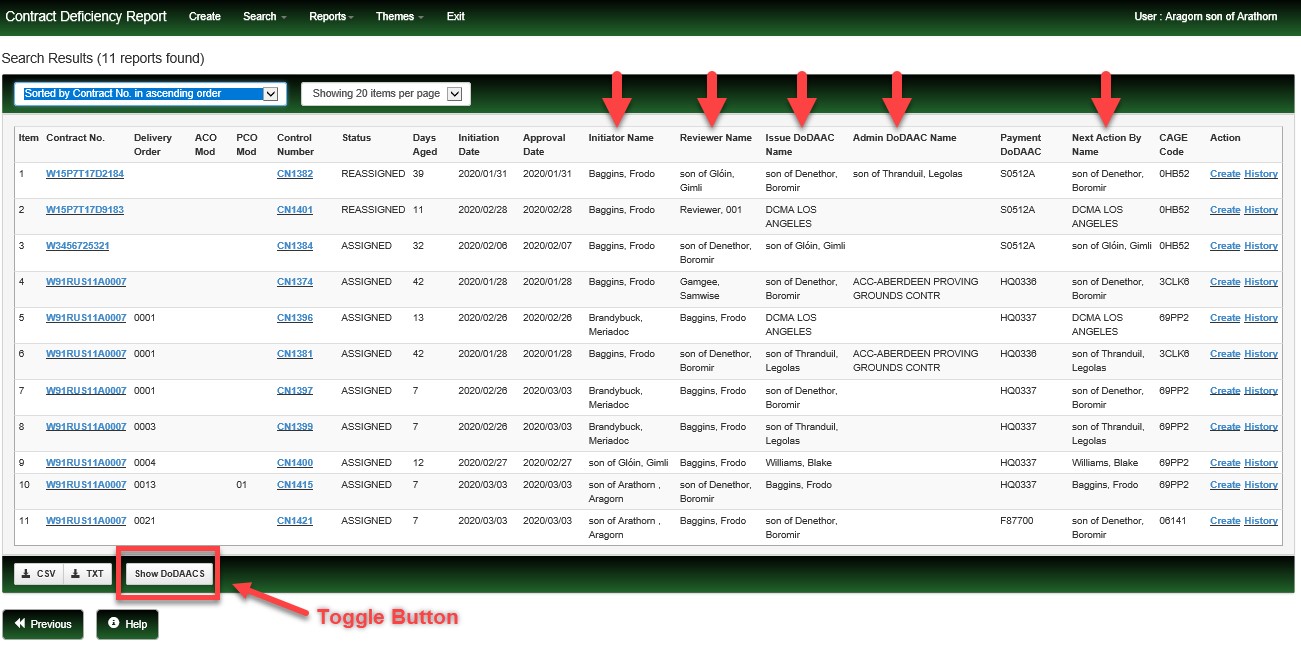Click Create link for item 11
This screenshot has height=651, width=1301.
pos(1225,521)
